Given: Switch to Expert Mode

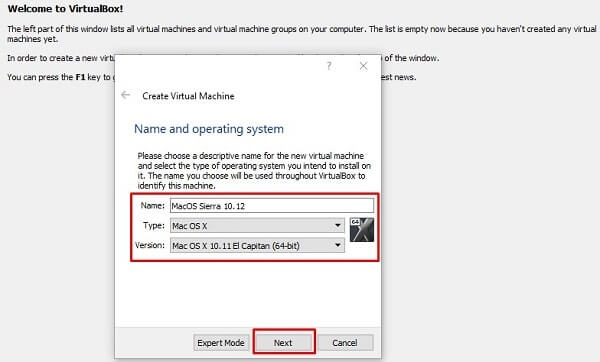Looking at the screenshot, I should [x=221, y=342].
